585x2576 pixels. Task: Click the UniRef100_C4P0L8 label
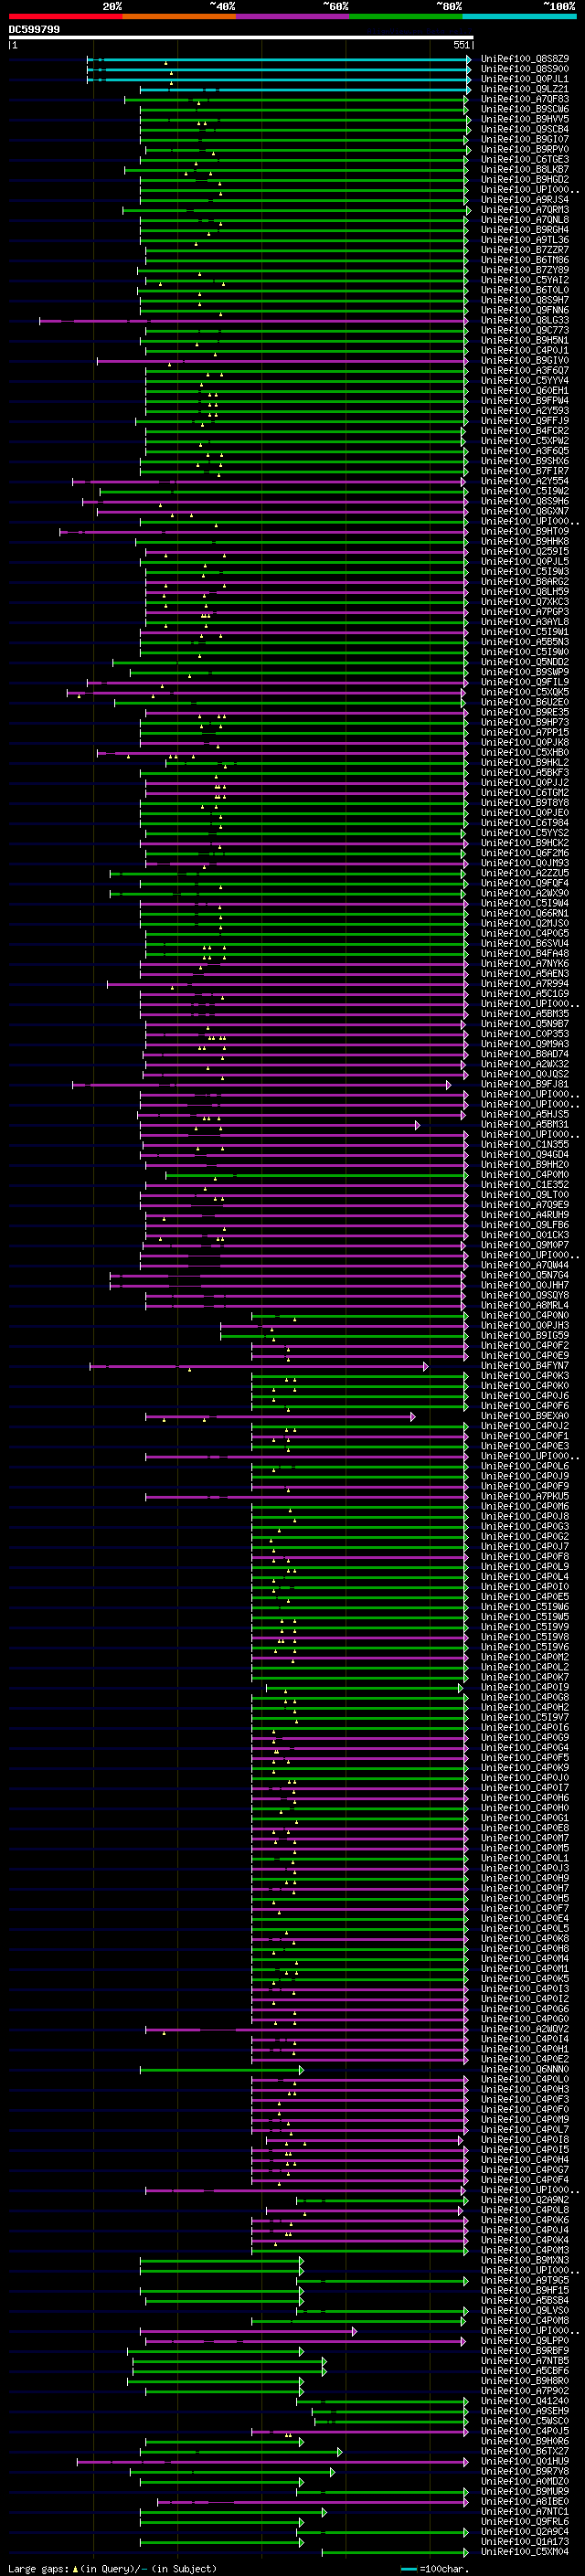click(525, 2210)
